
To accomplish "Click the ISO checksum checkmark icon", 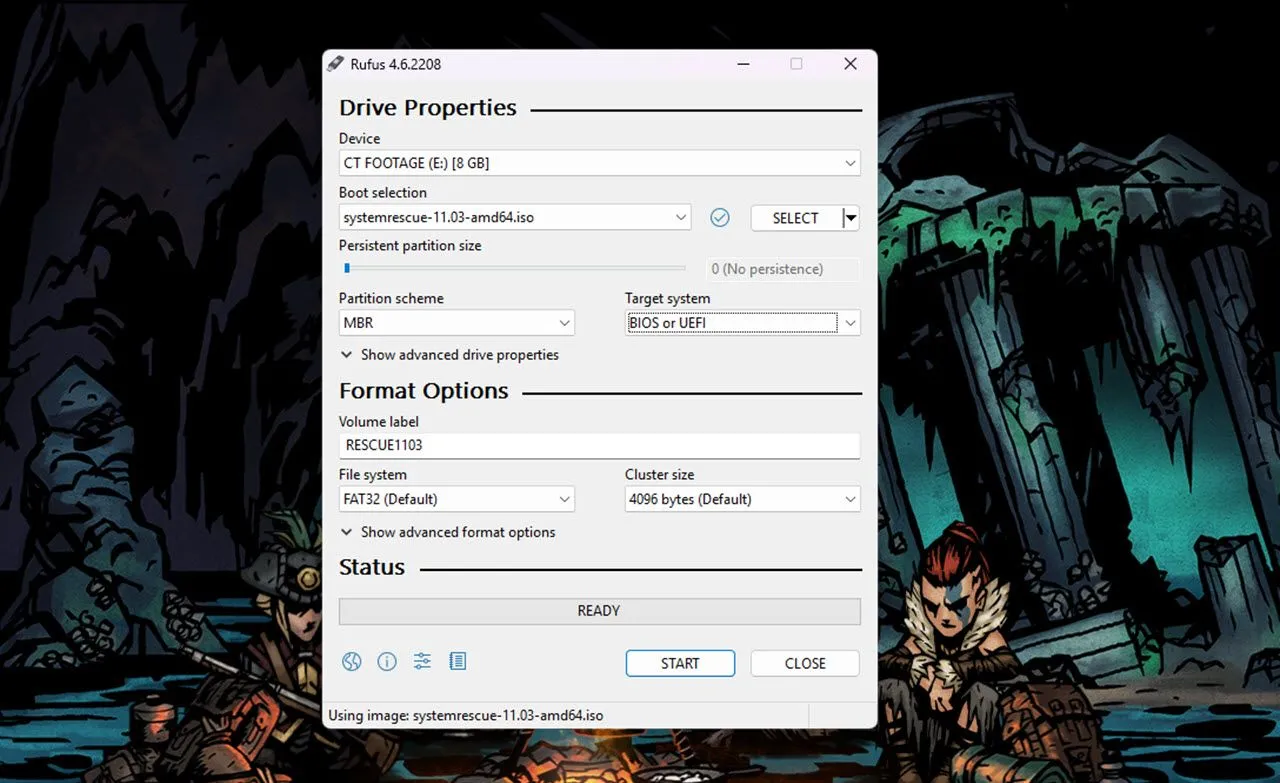I will pos(720,217).
